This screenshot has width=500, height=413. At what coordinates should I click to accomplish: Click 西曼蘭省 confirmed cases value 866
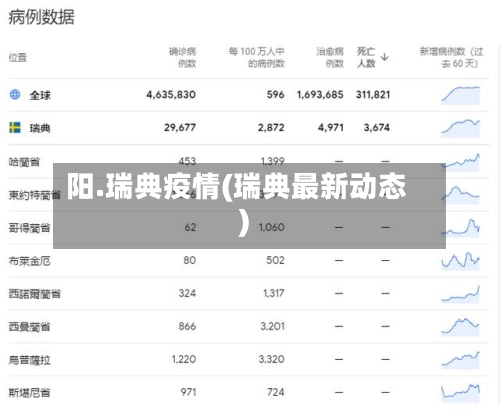tap(187, 326)
